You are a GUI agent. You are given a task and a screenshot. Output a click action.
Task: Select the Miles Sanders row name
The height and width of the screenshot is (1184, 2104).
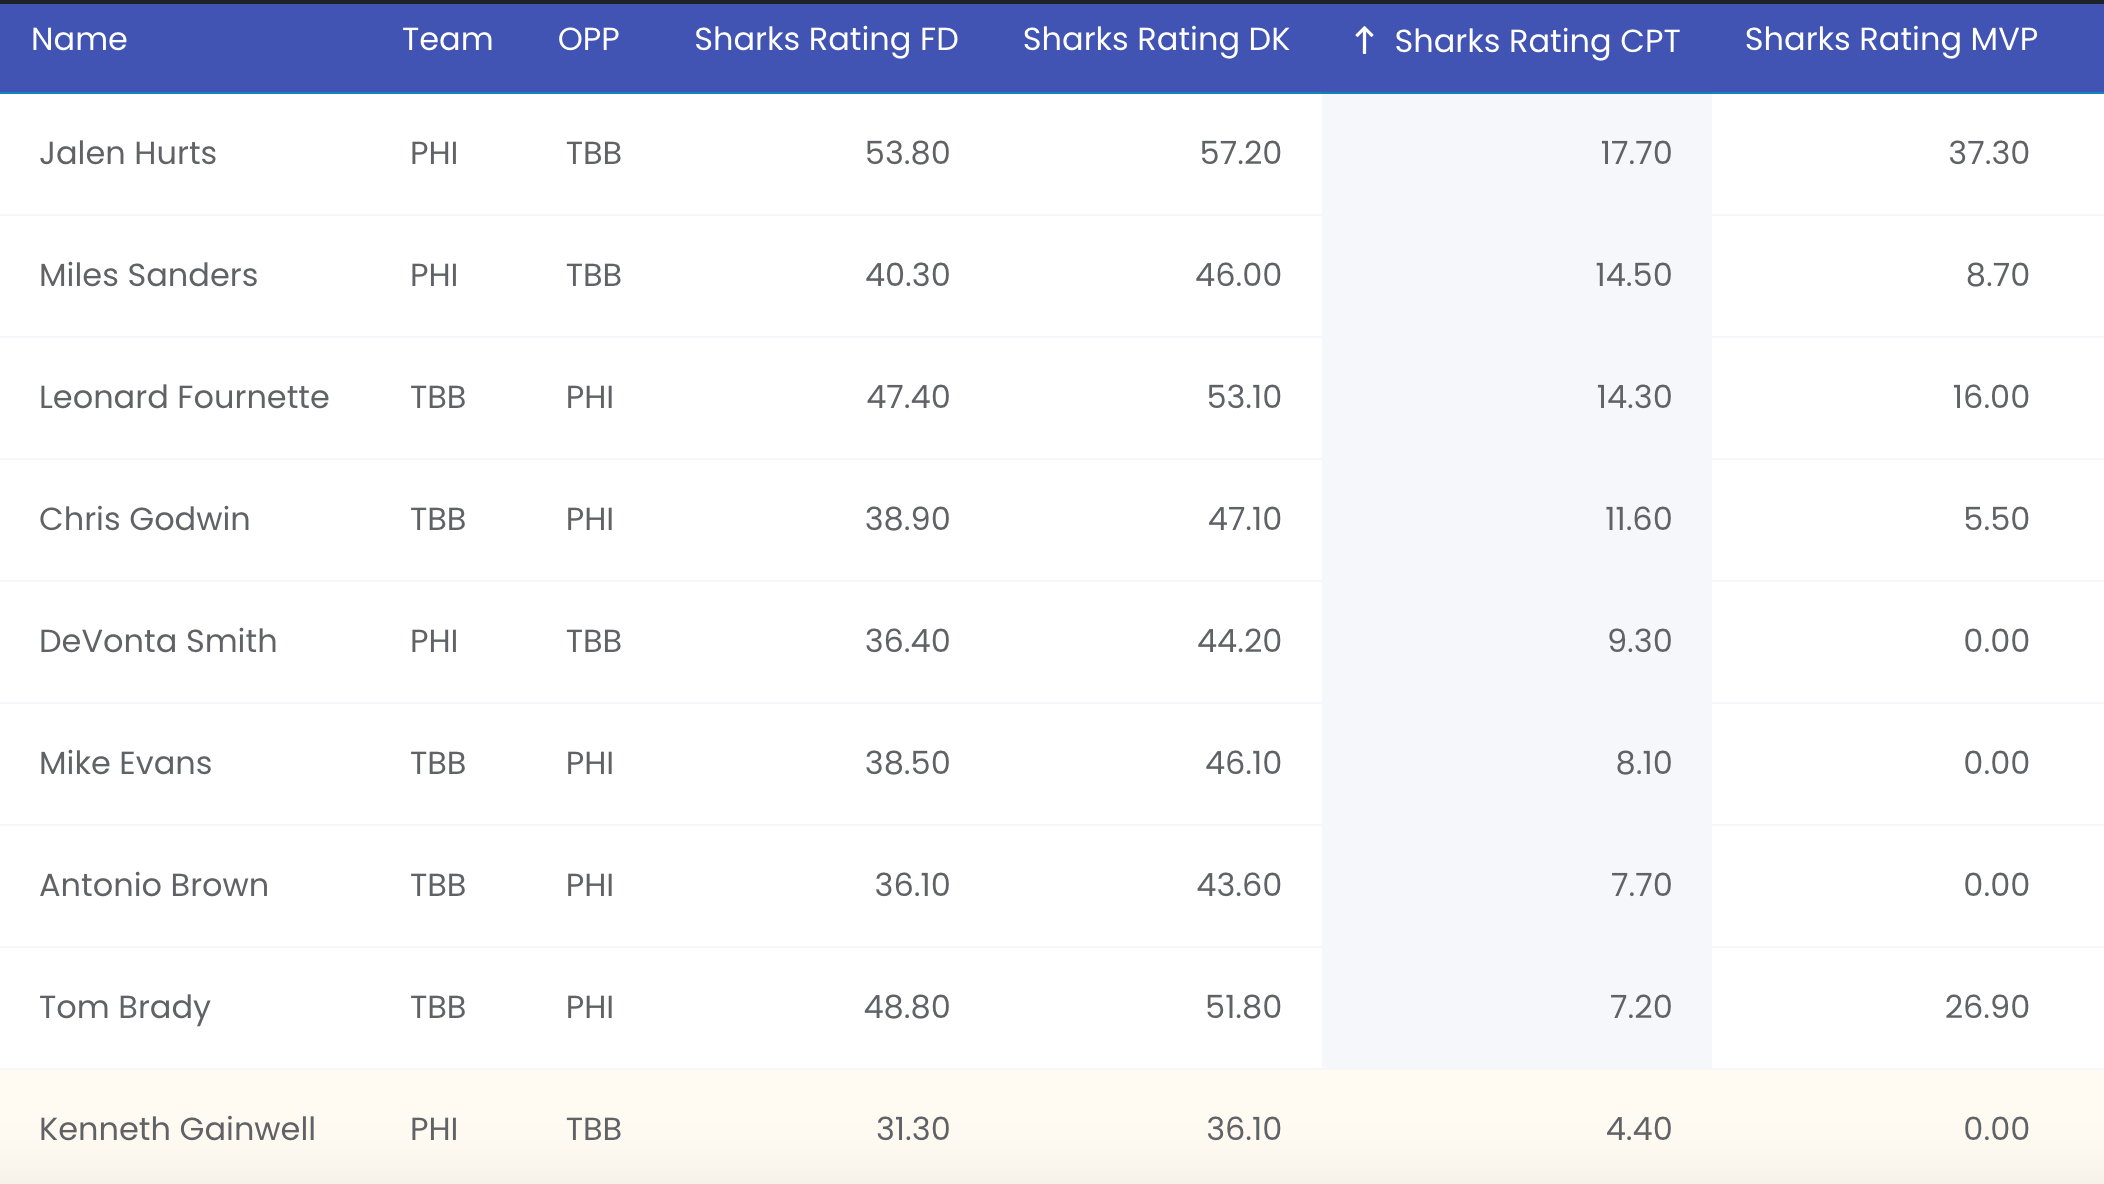[x=148, y=275]
